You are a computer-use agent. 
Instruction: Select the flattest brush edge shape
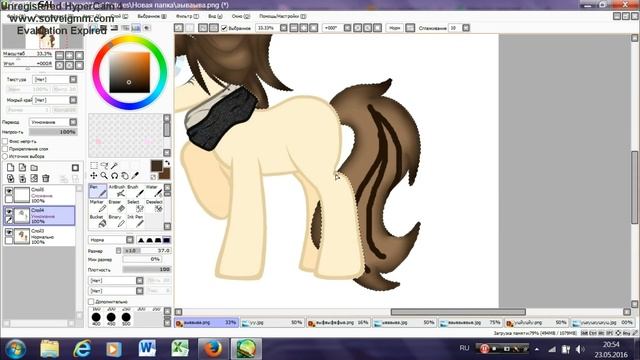pos(167,240)
